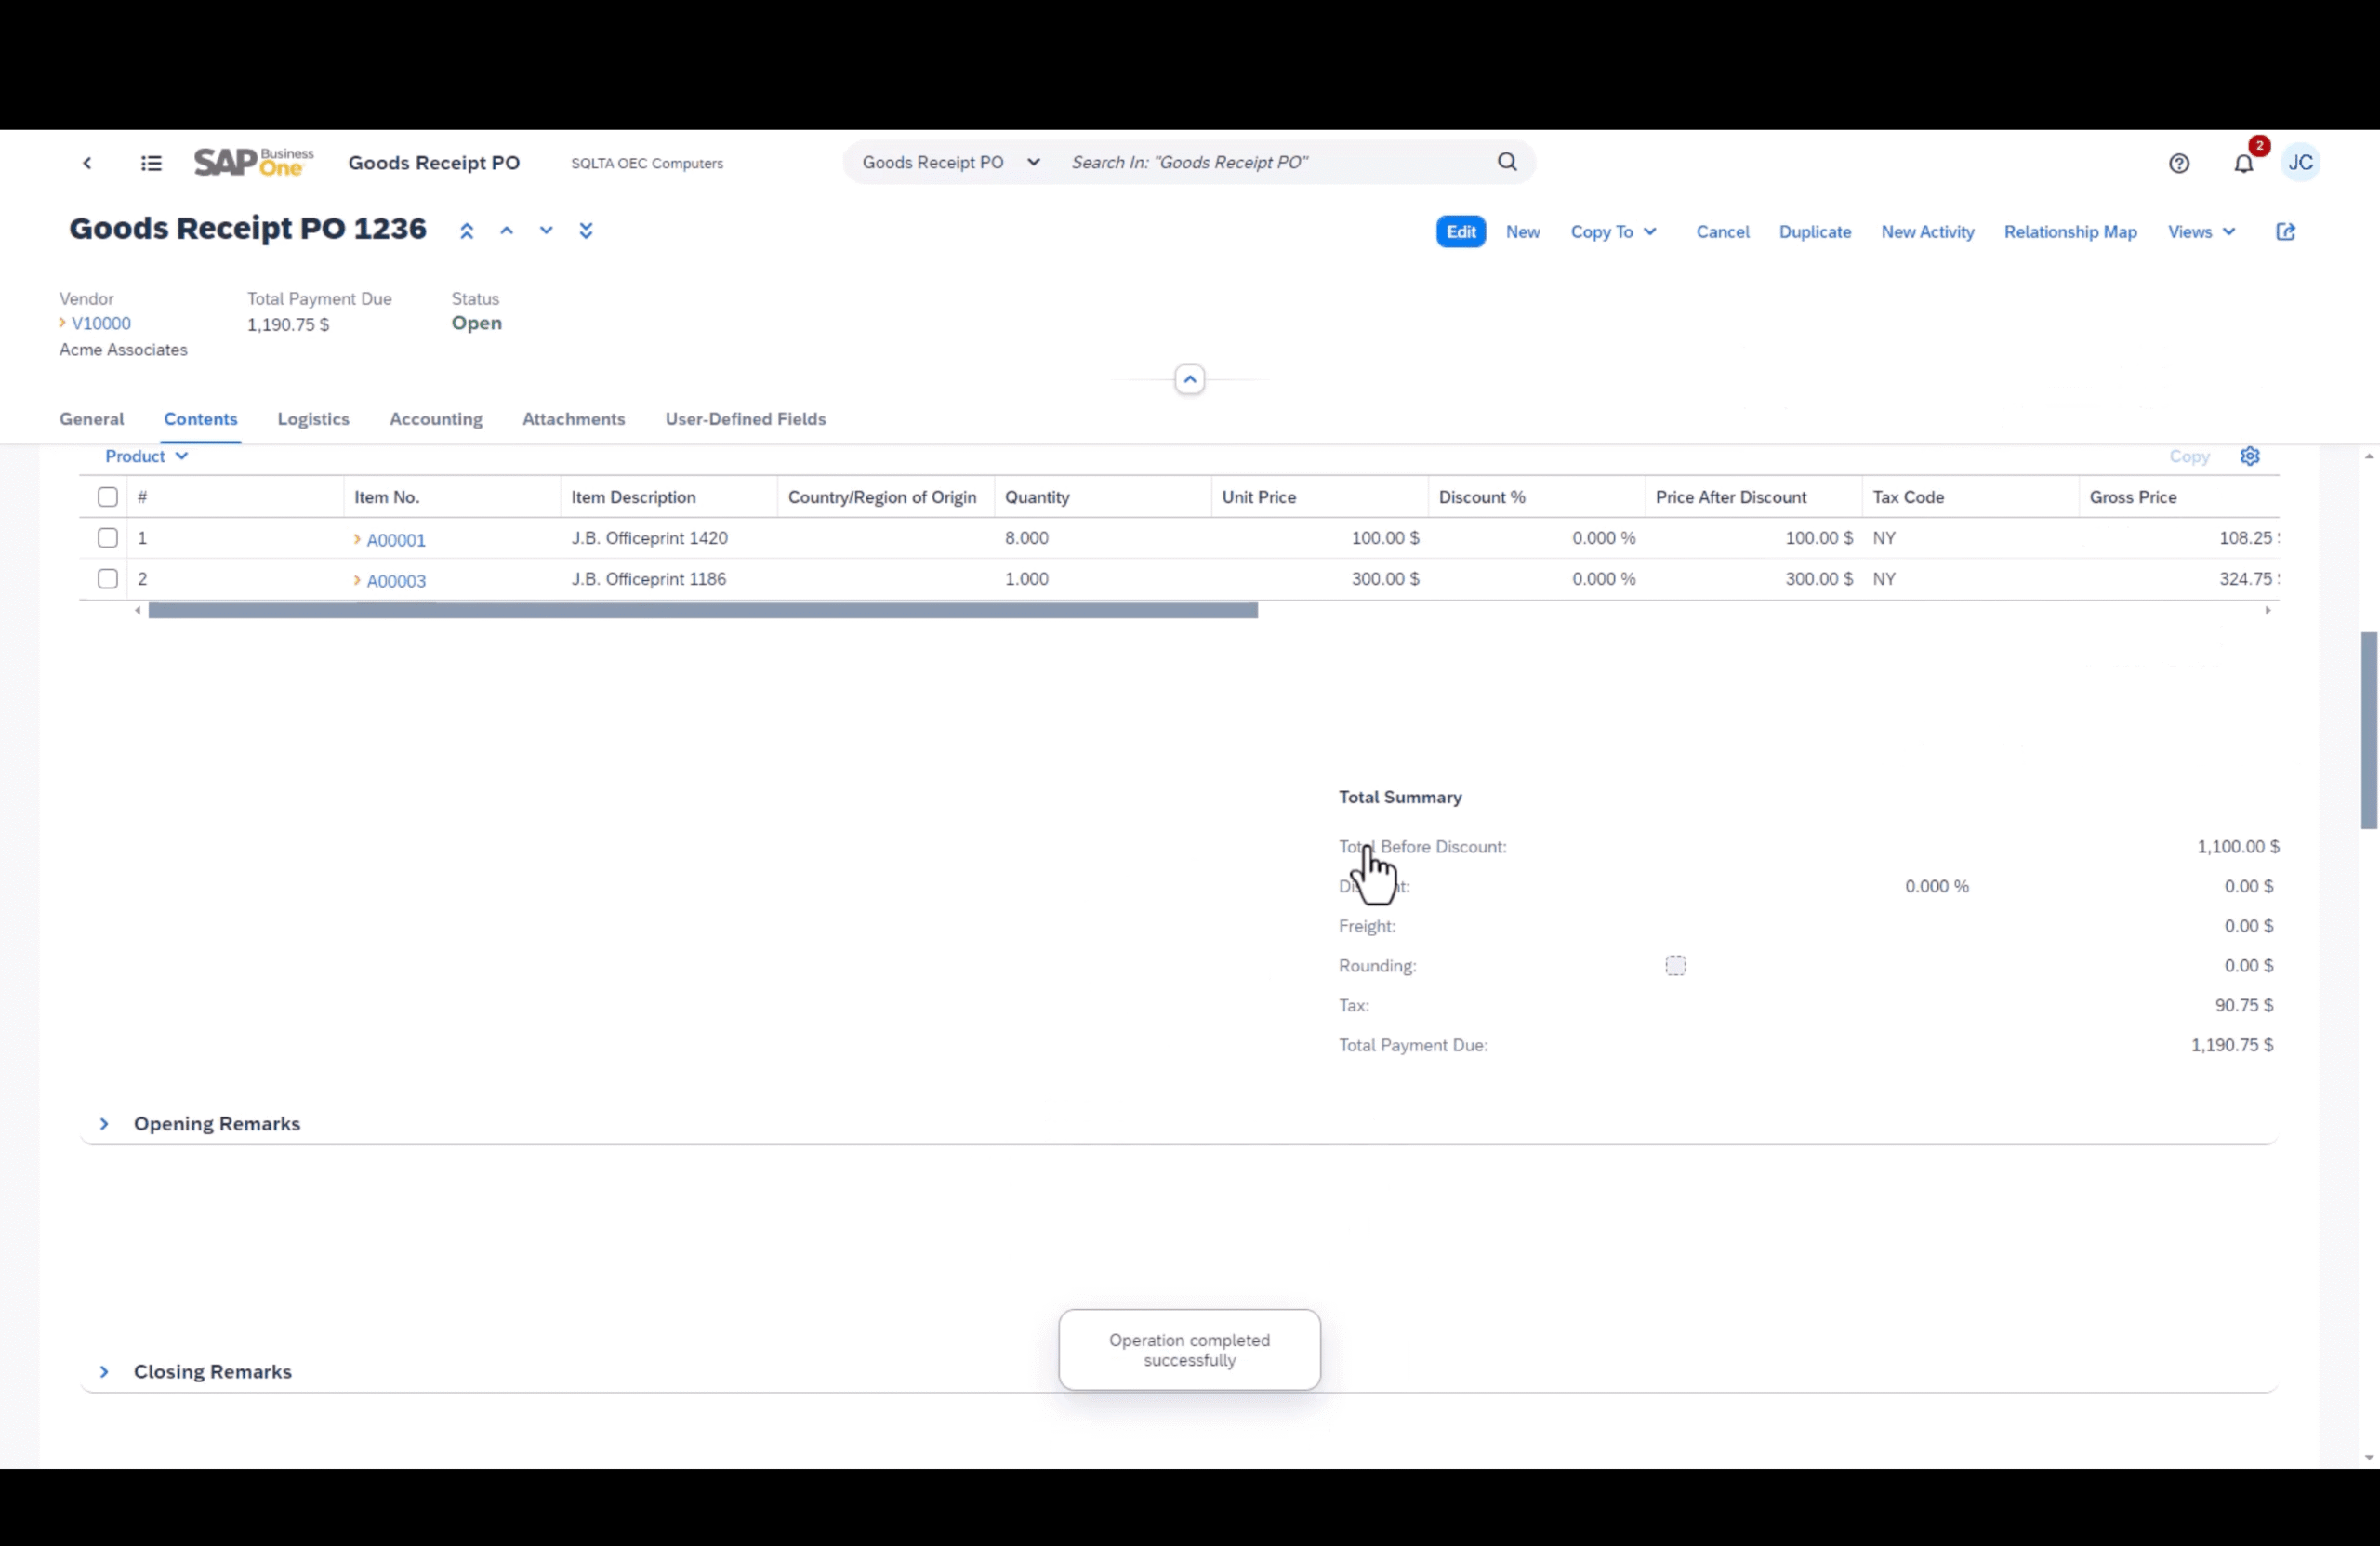Open link arrow beside vendor V10000
The height and width of the screenshot is (1546, 2380).
[x=62, y=323]
